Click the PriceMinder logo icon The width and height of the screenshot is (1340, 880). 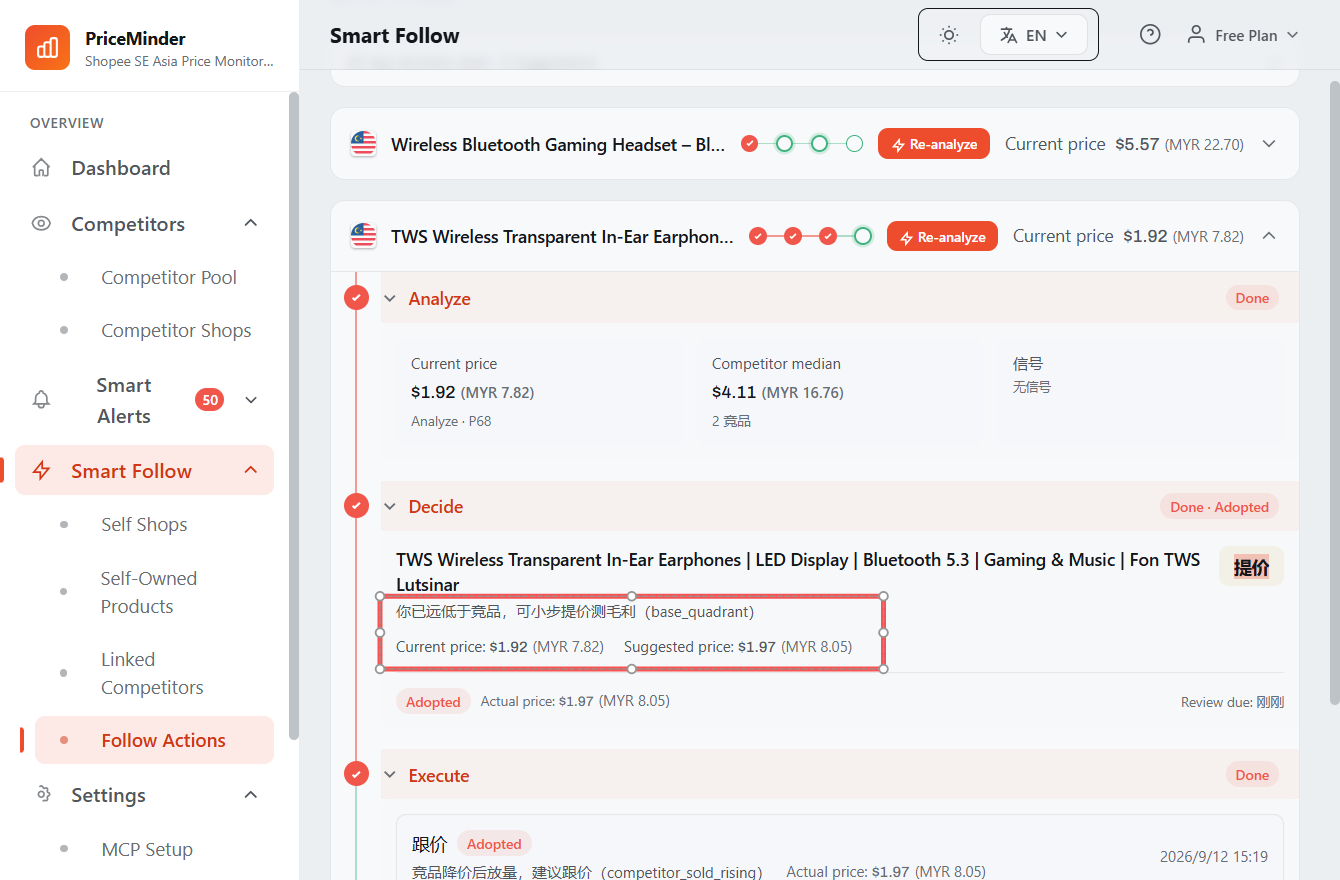coord(48,47)
